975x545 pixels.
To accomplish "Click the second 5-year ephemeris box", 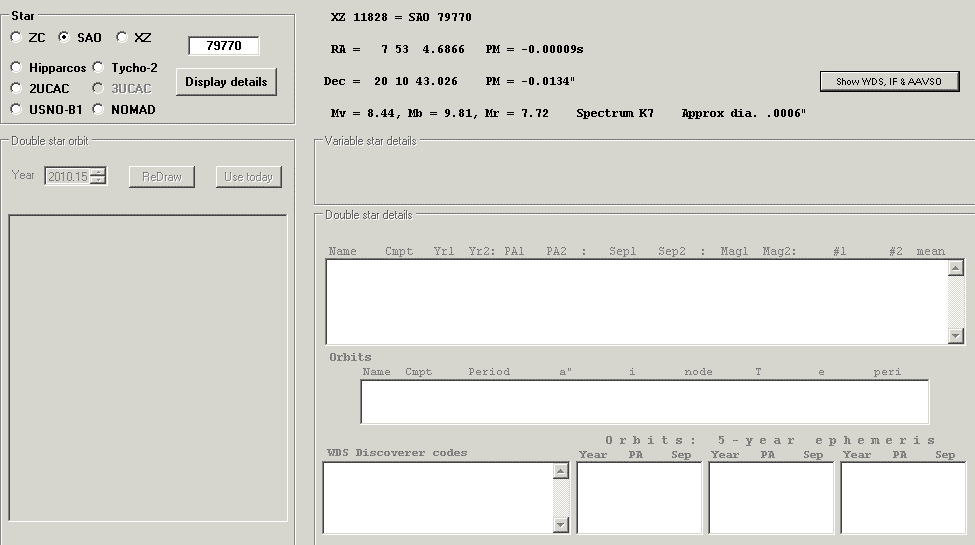I will click(771, 498).
